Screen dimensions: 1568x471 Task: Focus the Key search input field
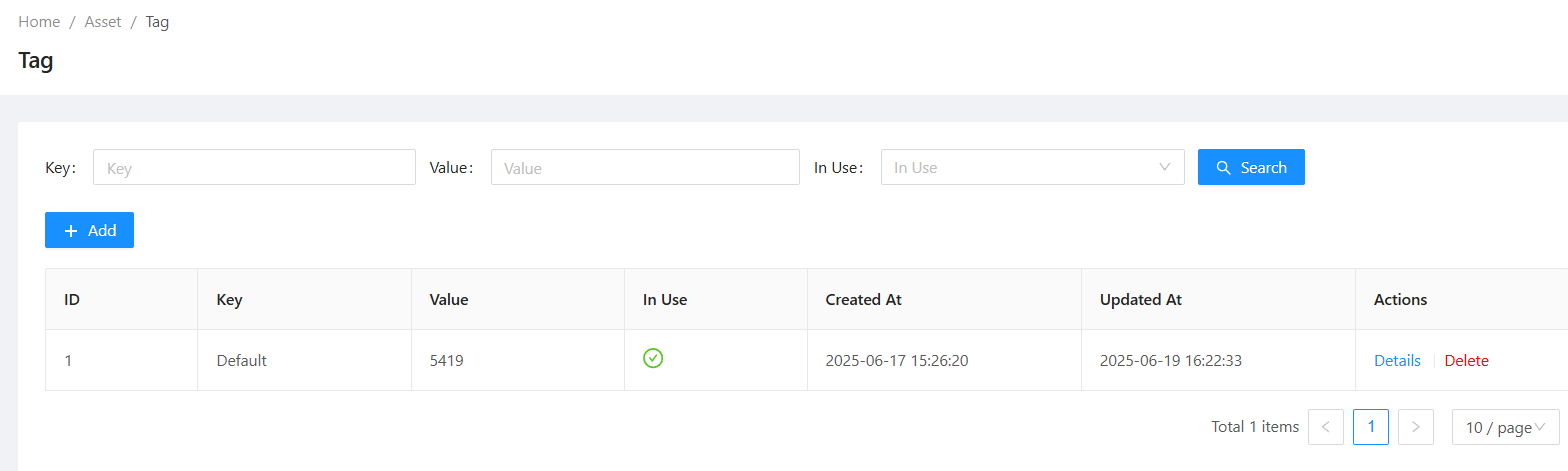[x=254, y=168]
